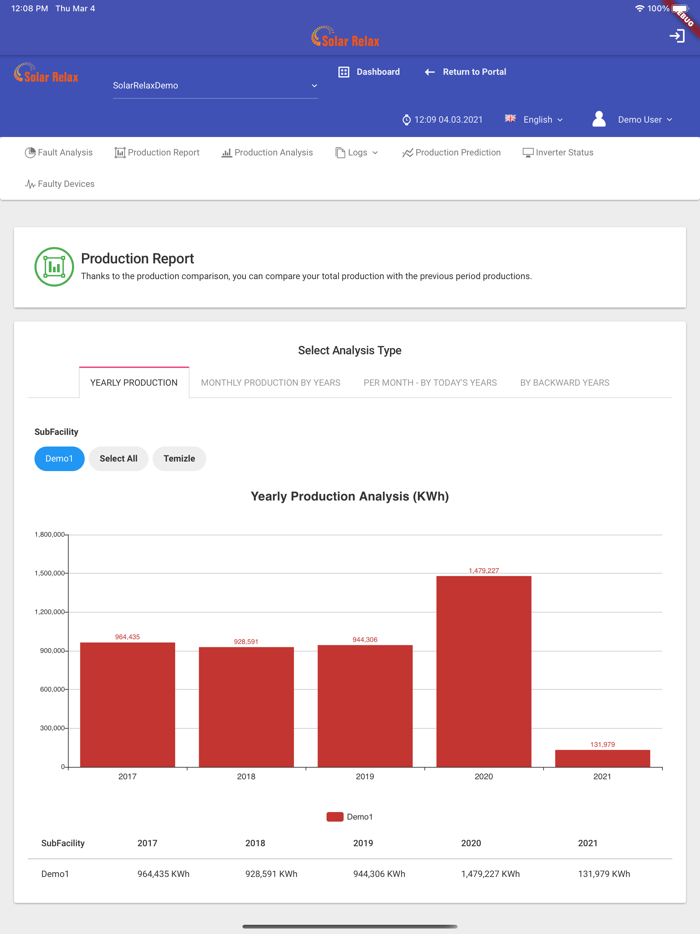
Task: Click the 2020 bar in chart
Action: (x=483, y=671)
